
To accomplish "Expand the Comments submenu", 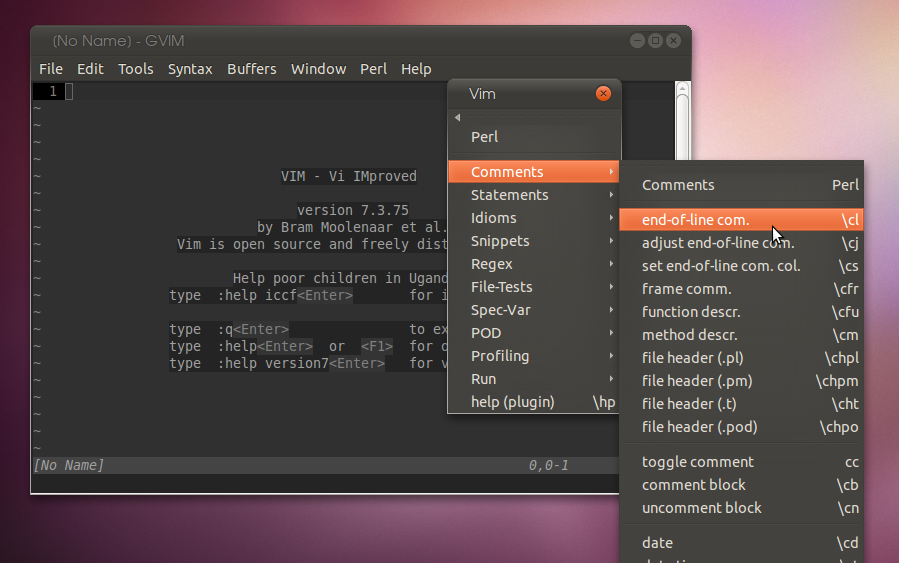I will click(534, 172).
